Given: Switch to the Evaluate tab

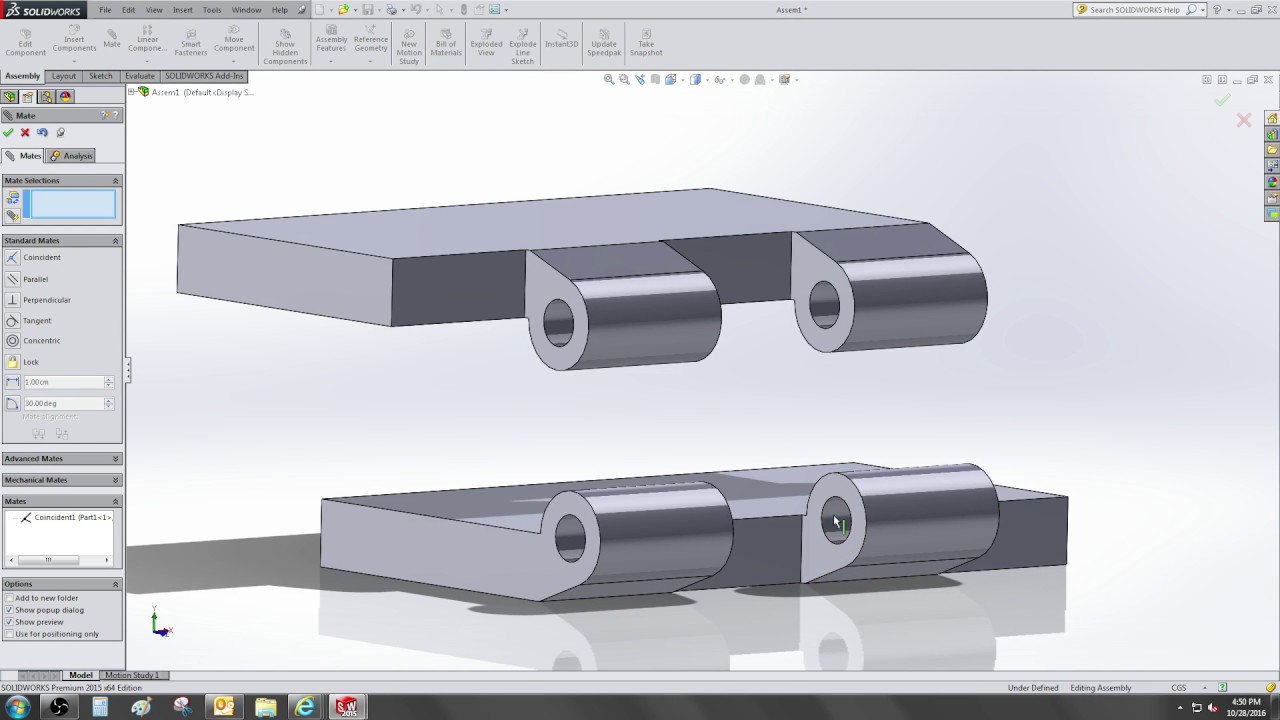Looking at the screenshot, I should tap(140, 76).
